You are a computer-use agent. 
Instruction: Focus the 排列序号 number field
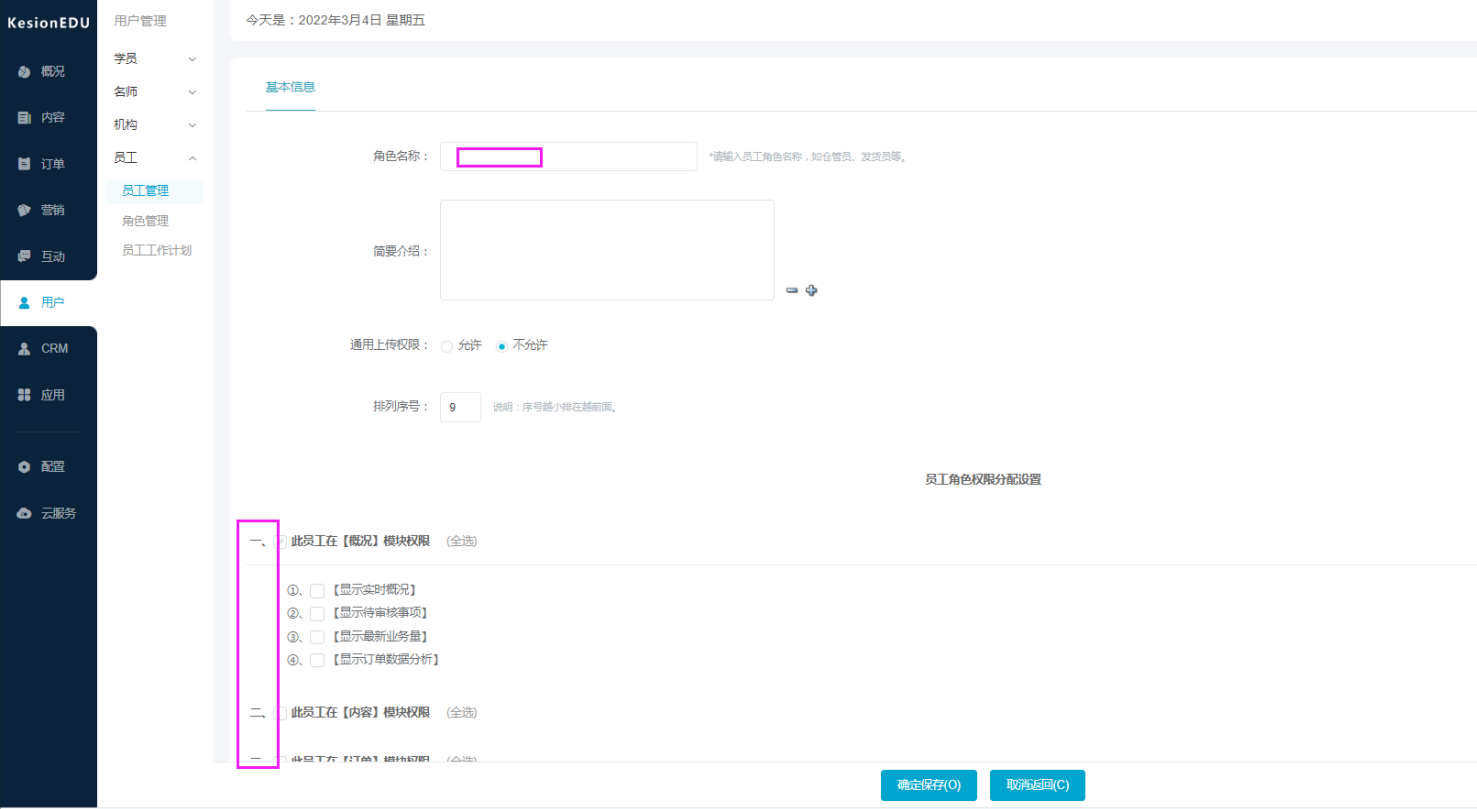tap(460, 407)
